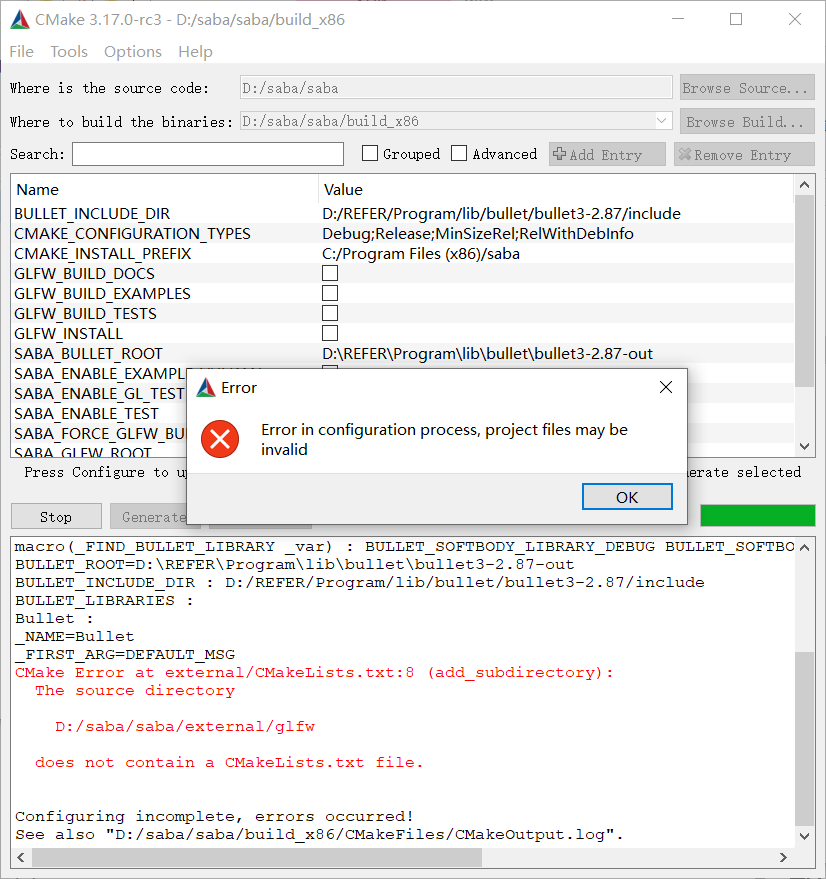Viewport: 826px width, 879px height.
Task: Click the red 'CMake Error at external/CMakeLists.txt:8' line
Action: [x=314, y=672]
